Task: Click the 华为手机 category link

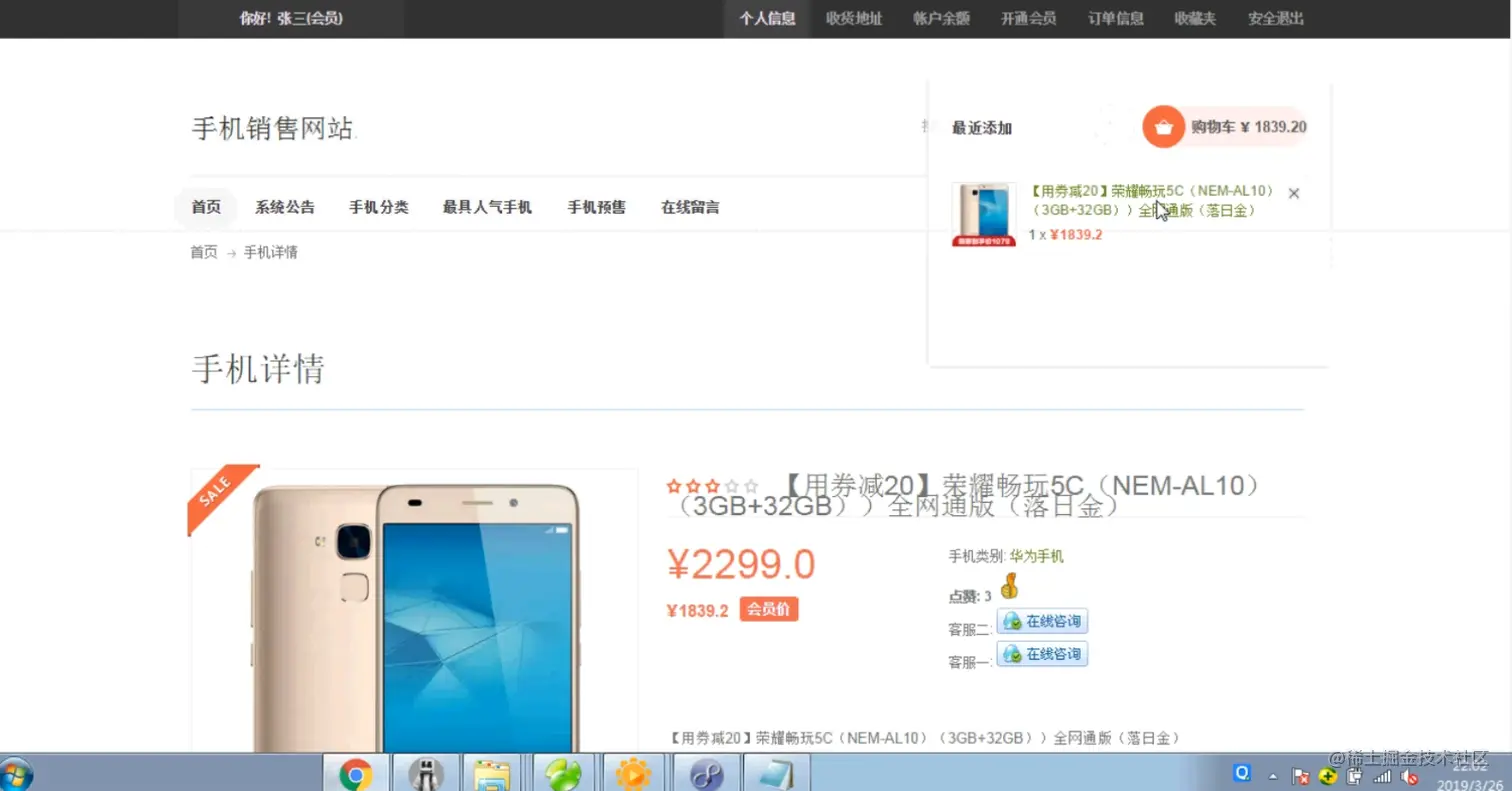Action: coord(1037,556)
